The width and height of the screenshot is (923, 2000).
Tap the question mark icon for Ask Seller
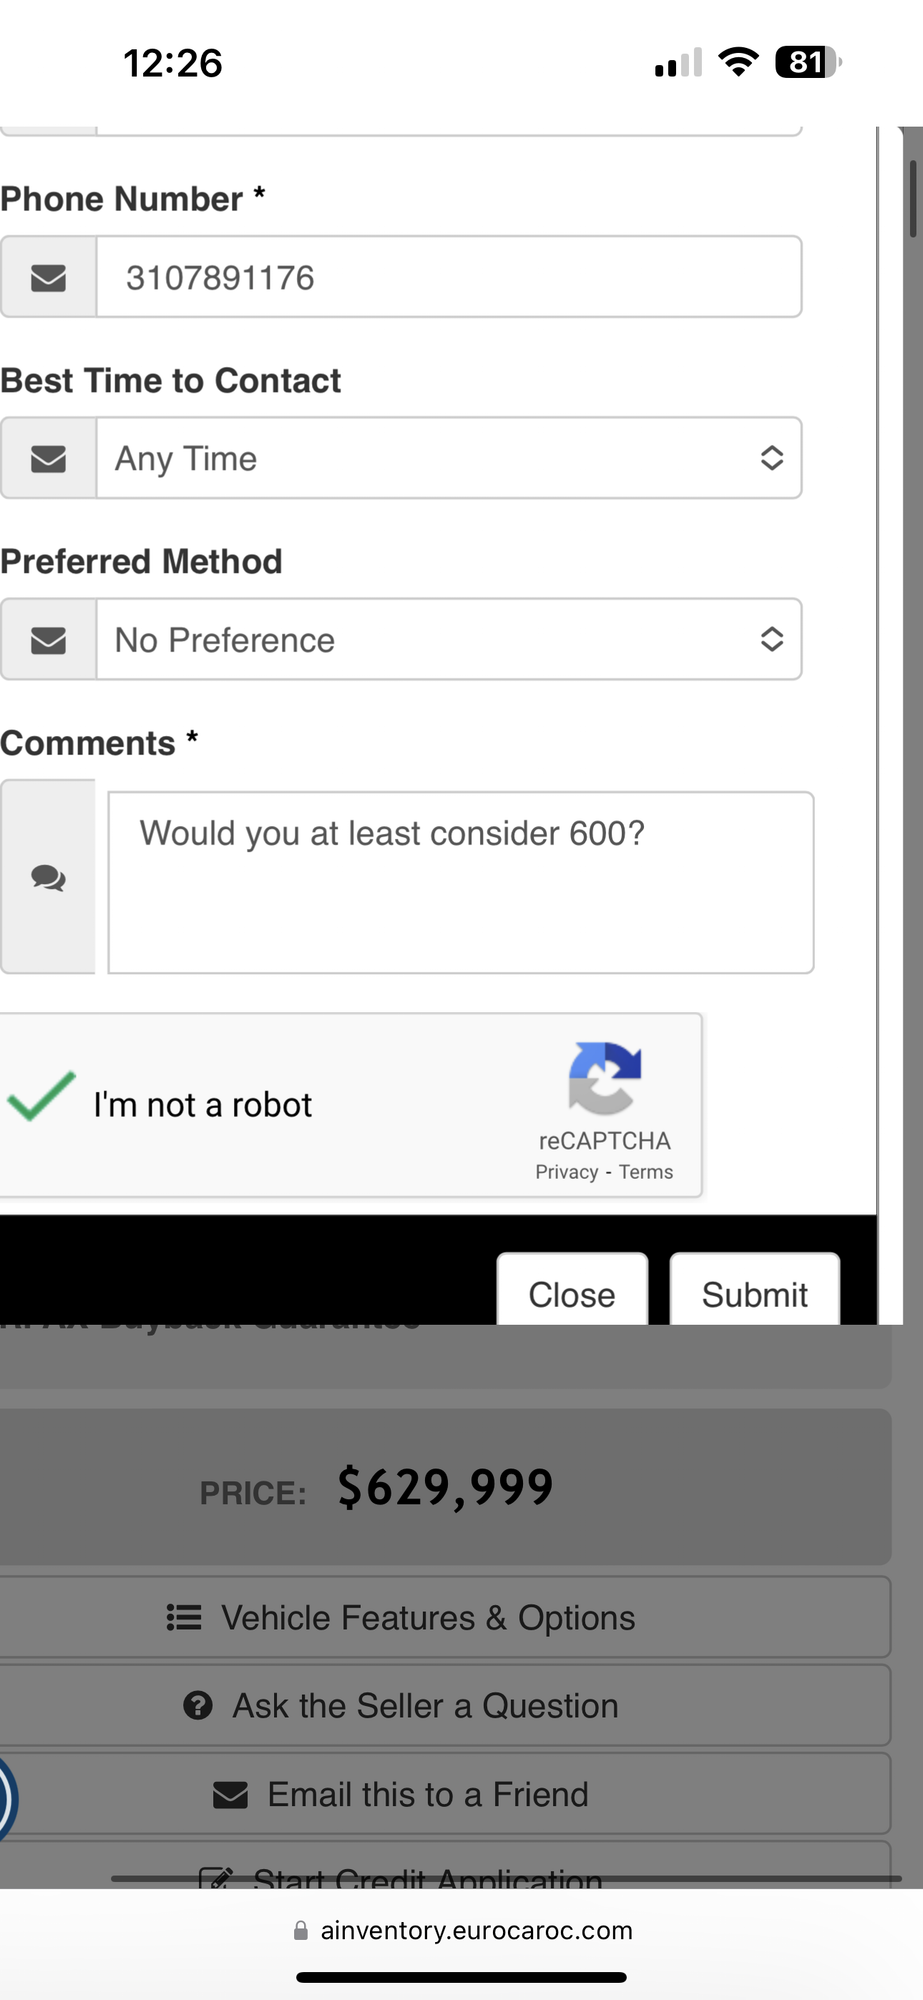pos(198,1705)
